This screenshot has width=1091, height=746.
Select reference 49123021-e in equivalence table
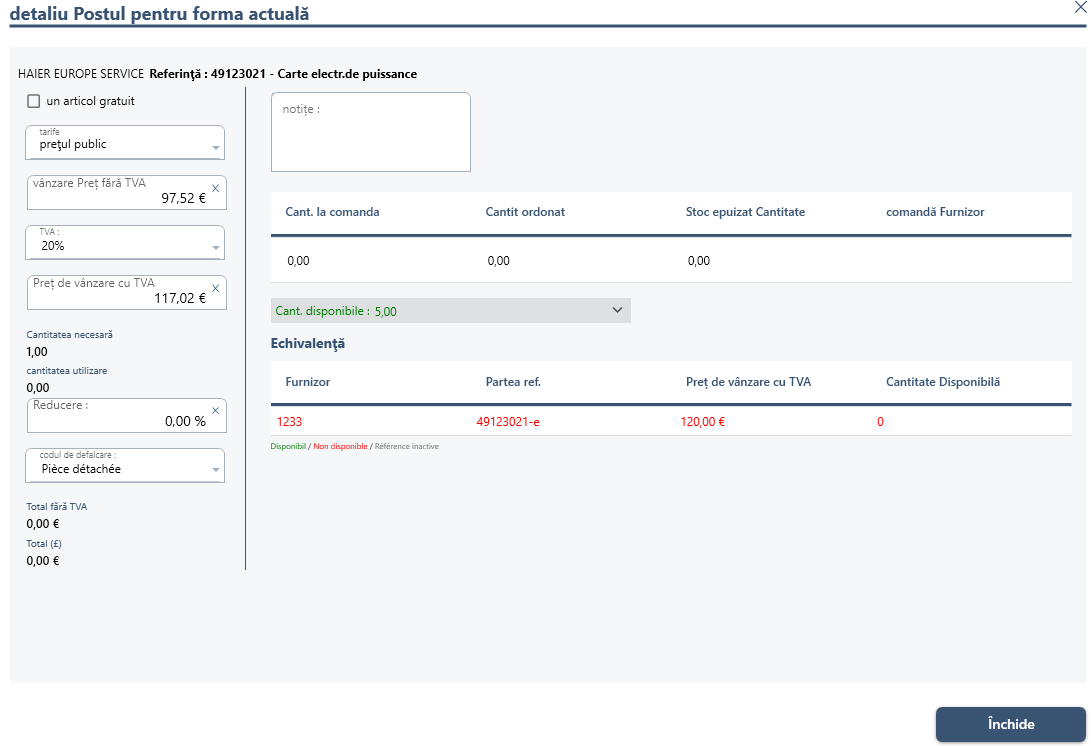[508, 422]
